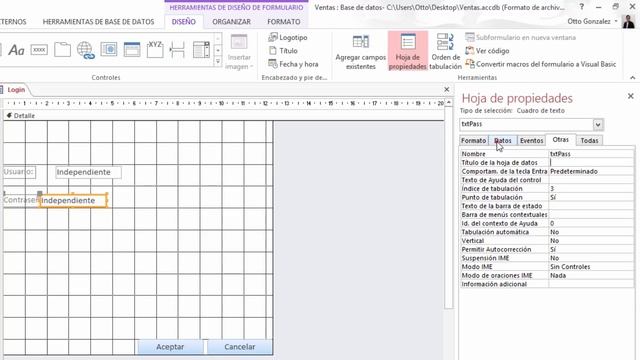
Task: Switch to Datos tab in property sheet
Action: tap(503, 140)
